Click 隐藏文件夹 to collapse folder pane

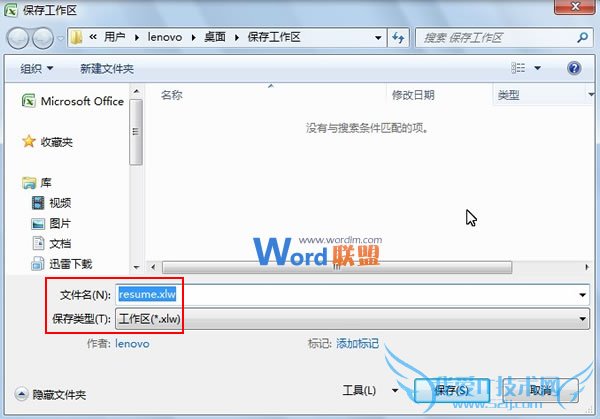coord(50,394)
